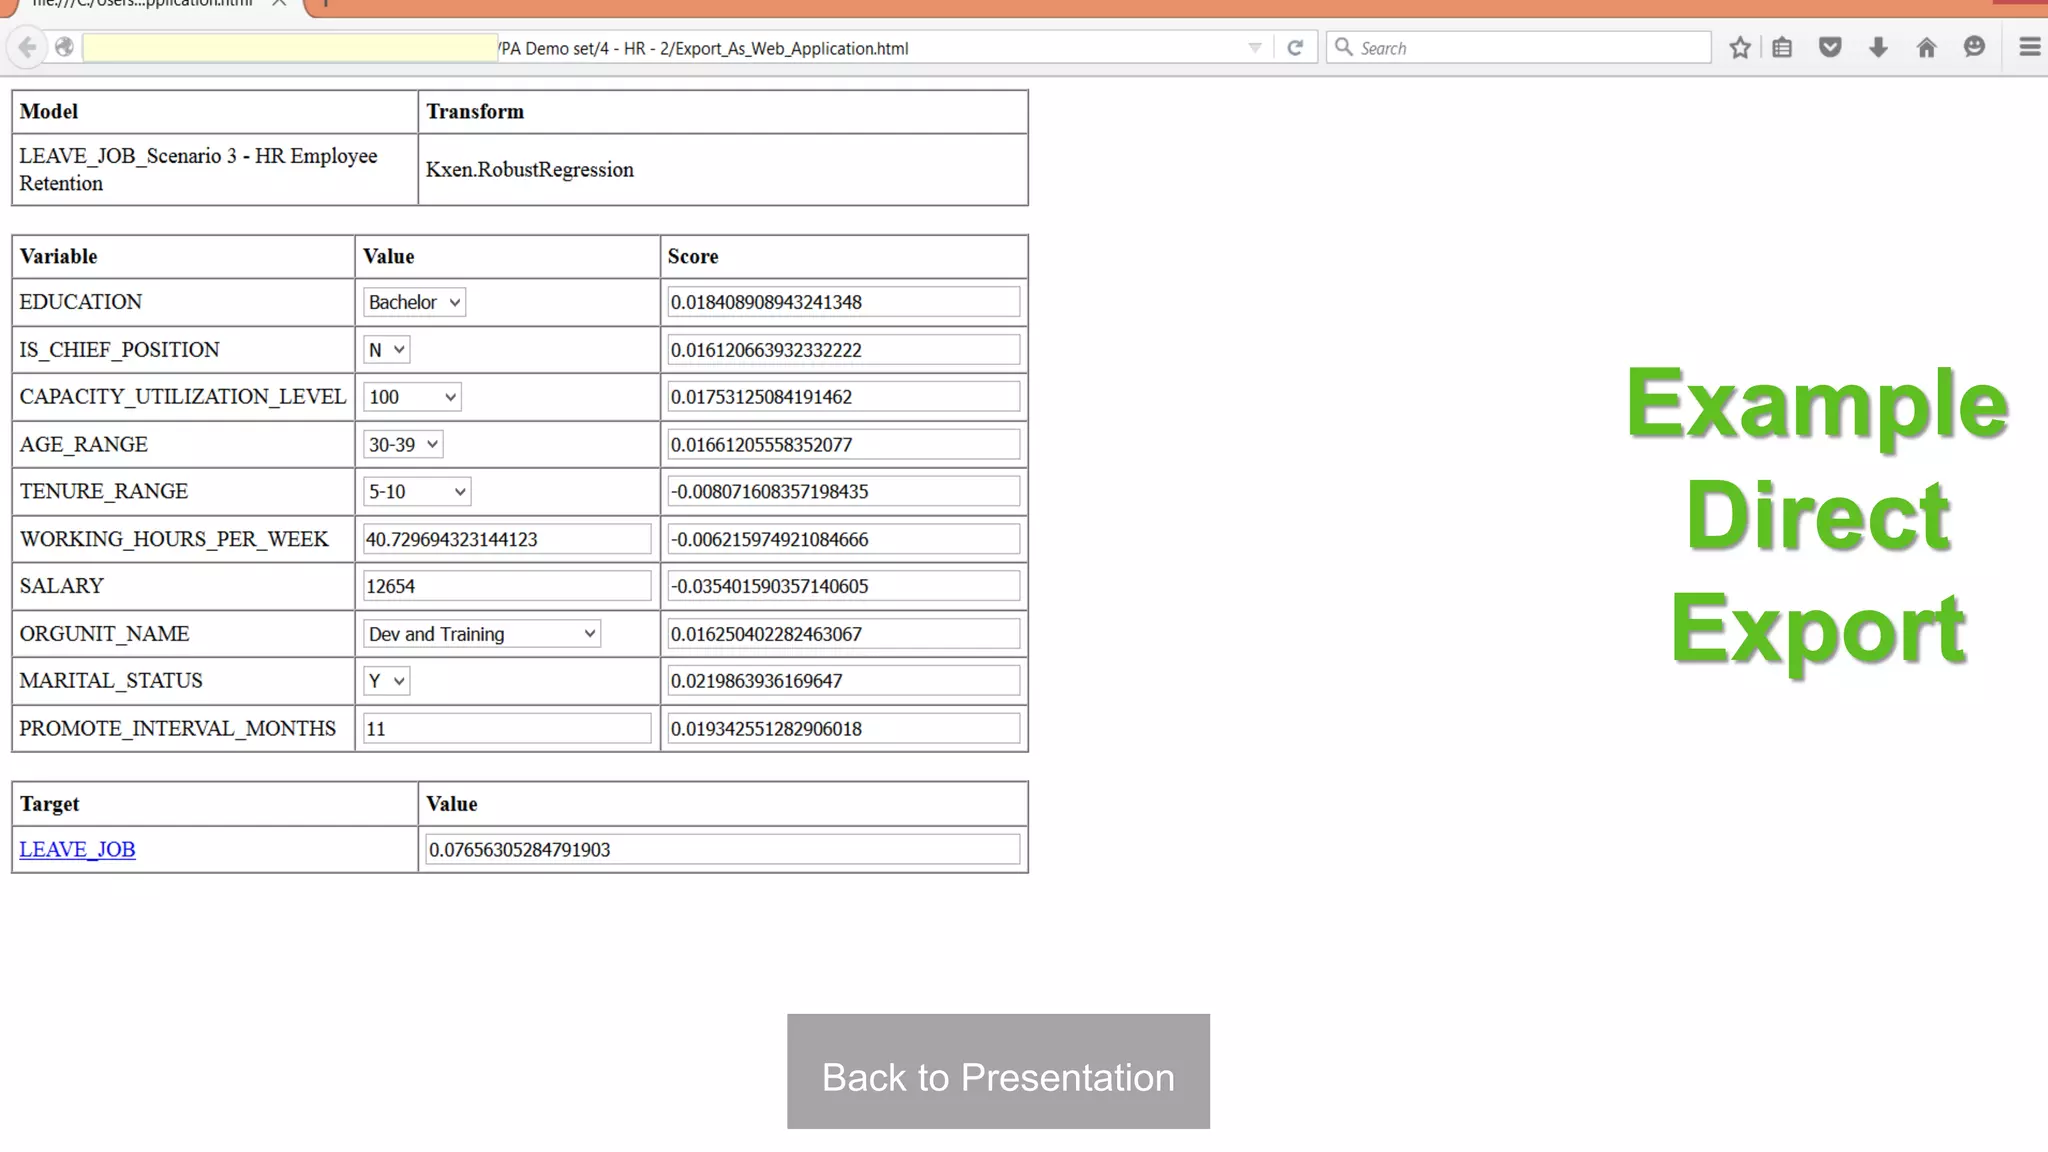The image size is (2048, 1152).
Task: Show bookmarks list icon
Action: coord(1782,47)
